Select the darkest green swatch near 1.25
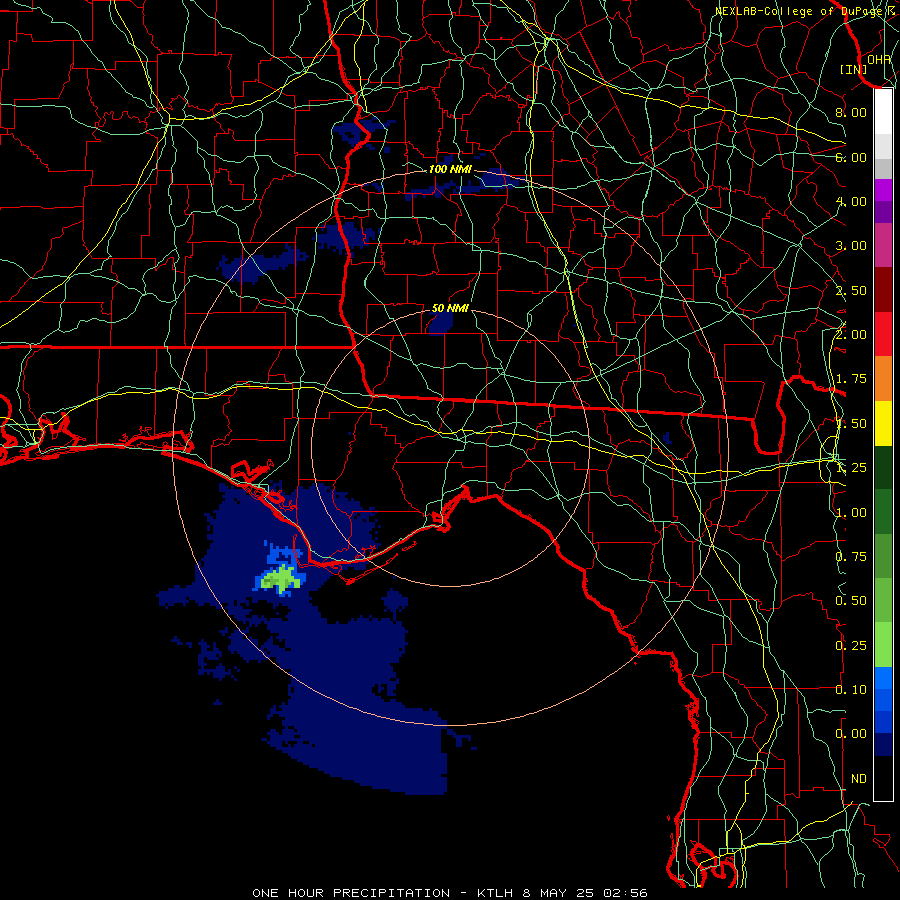This screenshot has width=900, height=900. click(x=883, y=467)
